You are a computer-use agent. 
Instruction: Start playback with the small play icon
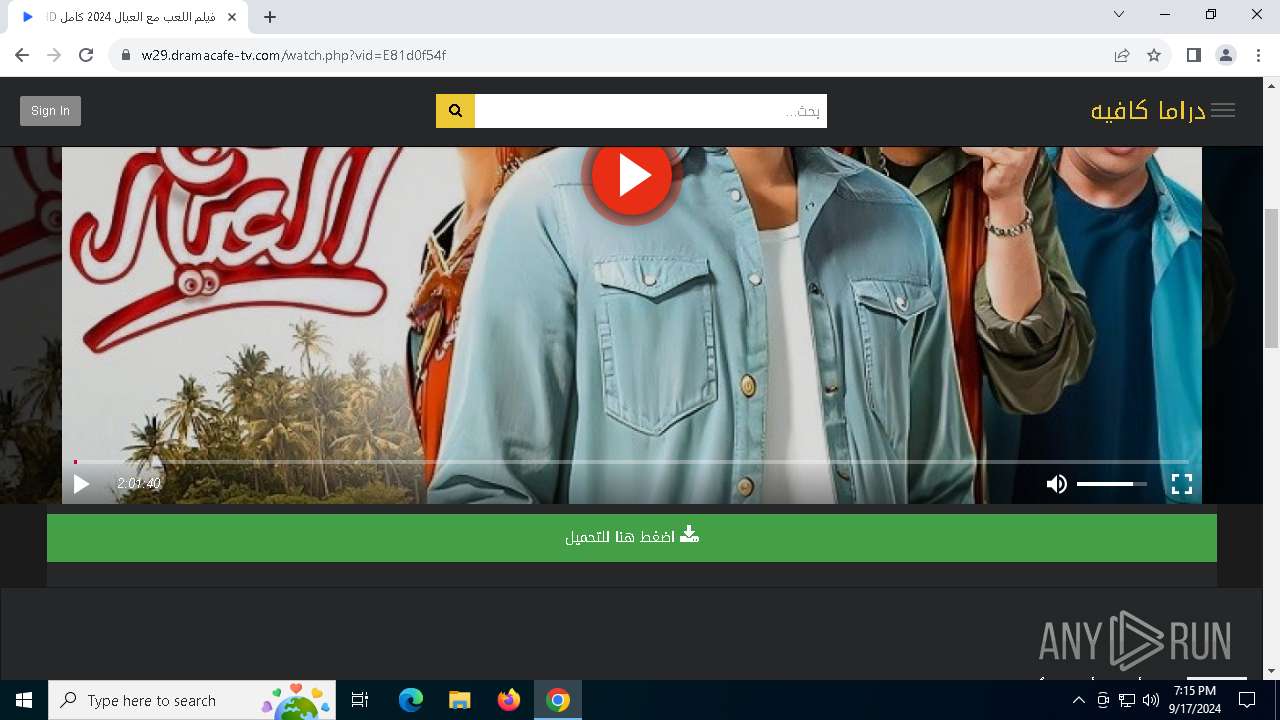click(81, 484)
